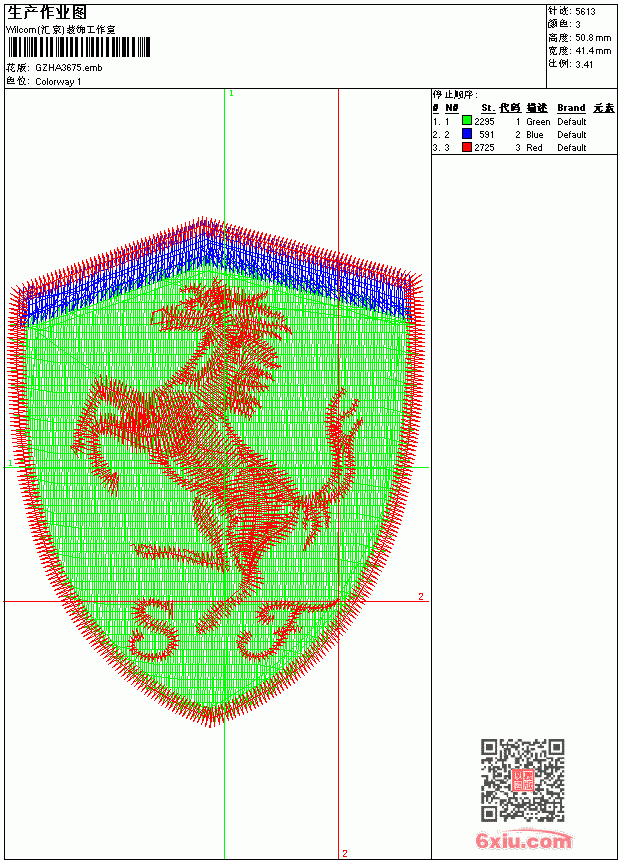This screenshot has width=620, height=860.
Task: Select the blue color swatch in row 2
Action: pyautogui.click(x=467, y=134)
